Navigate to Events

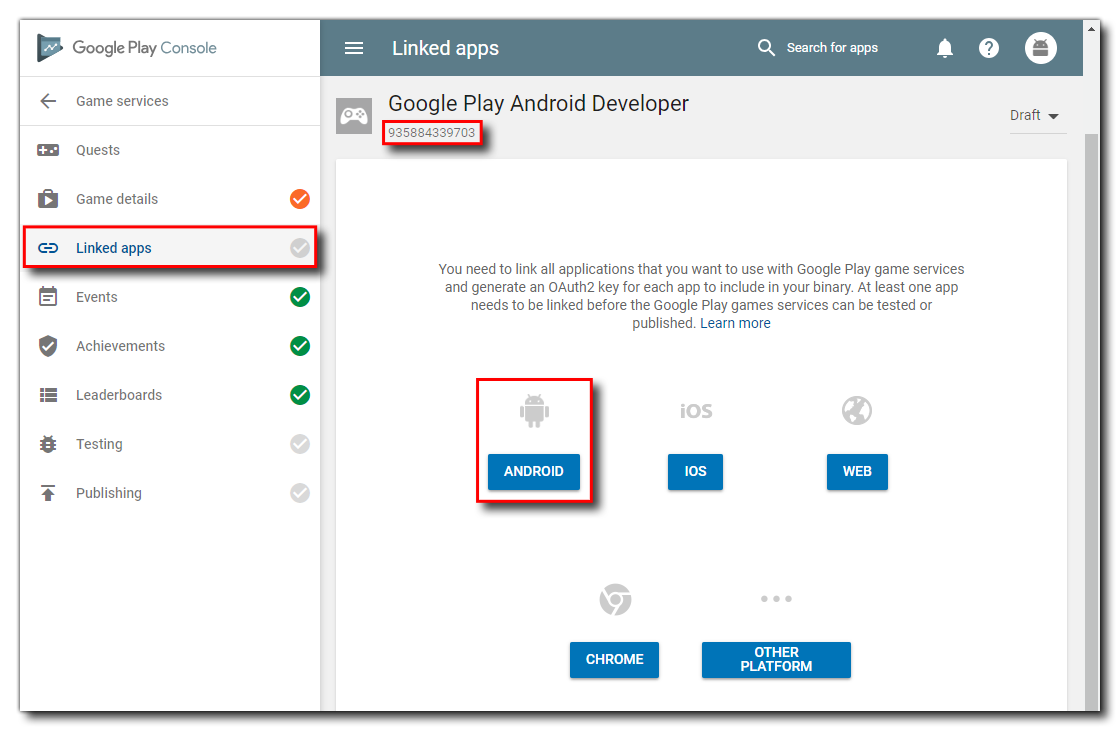(x=170, y=297)
